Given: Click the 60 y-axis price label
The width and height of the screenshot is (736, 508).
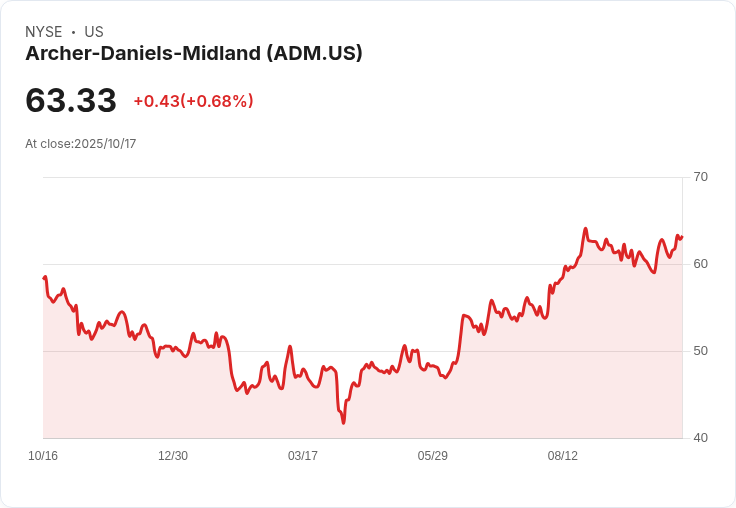Looking at the screenshot, I should pos(700,264).
